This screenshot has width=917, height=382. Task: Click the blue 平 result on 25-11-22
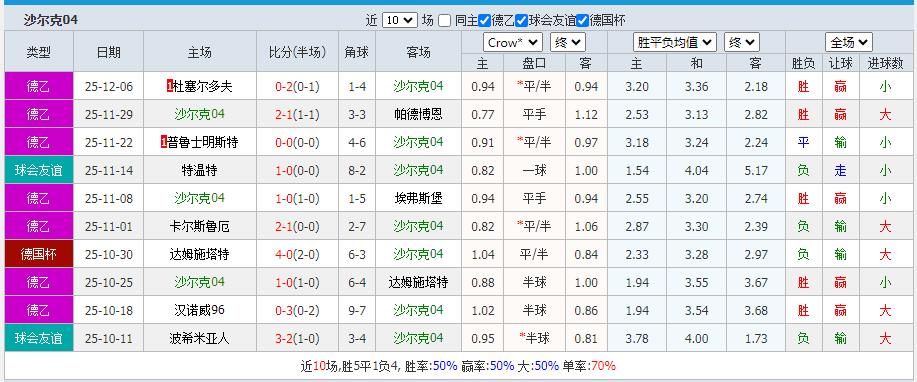point(803,142)
